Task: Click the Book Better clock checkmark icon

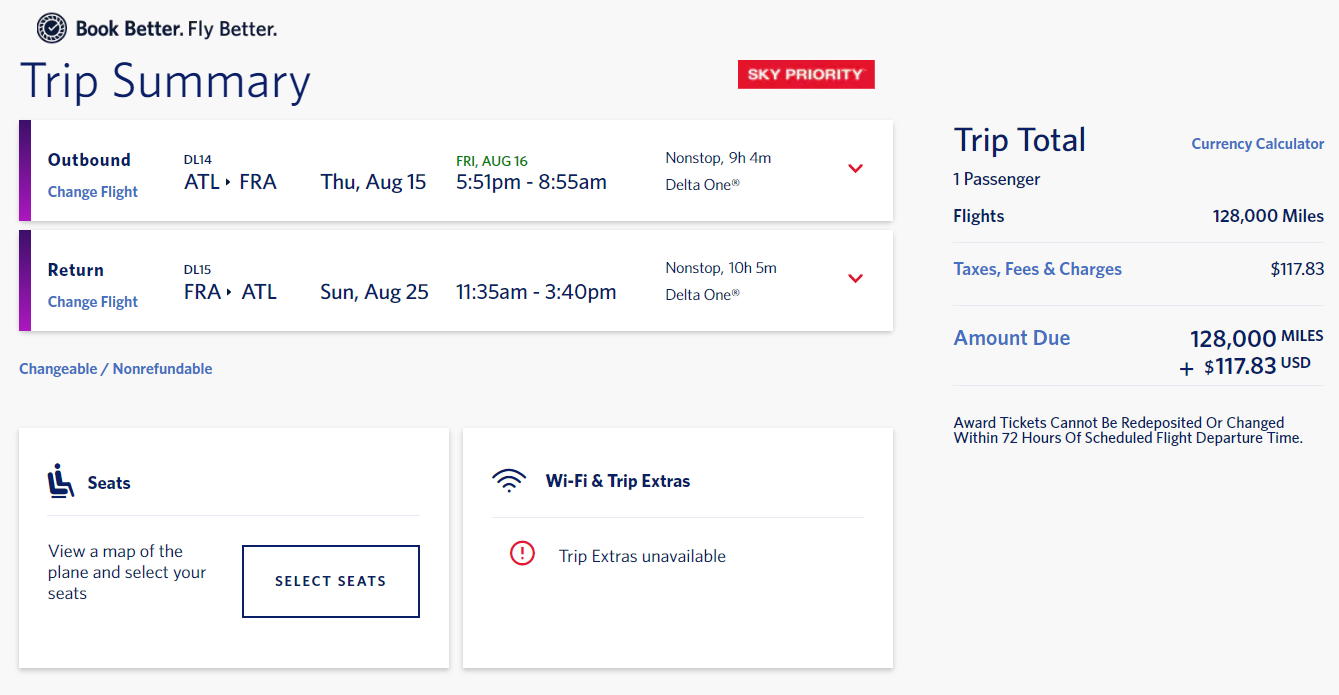Action: [x=52, y=29]
